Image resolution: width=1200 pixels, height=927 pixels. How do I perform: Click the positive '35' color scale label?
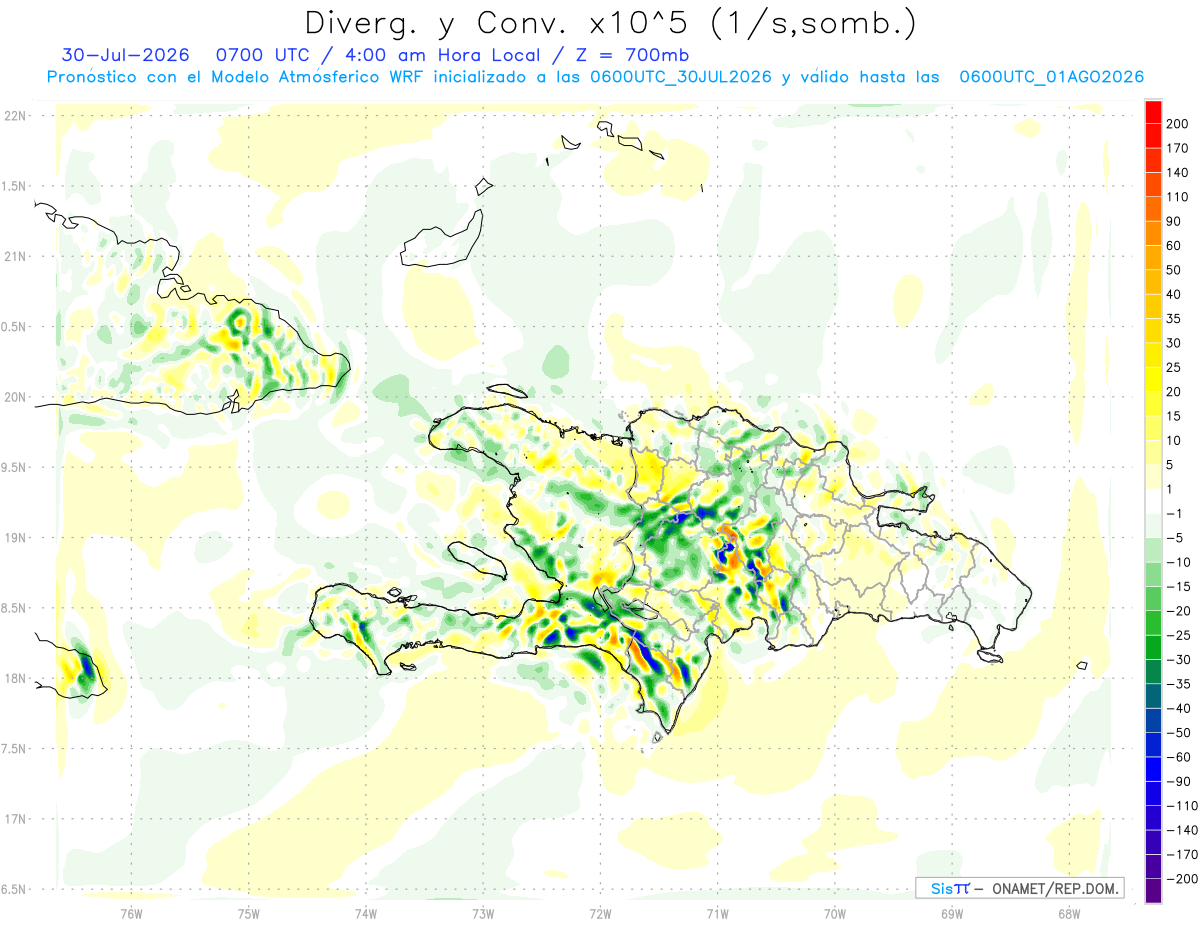pos(1174,319)
